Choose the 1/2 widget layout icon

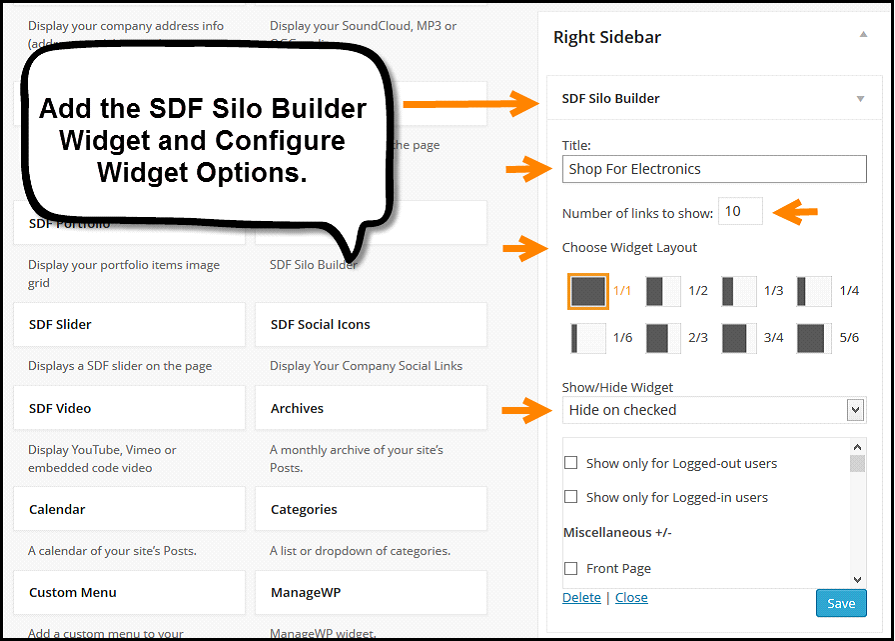coord(663,291)
